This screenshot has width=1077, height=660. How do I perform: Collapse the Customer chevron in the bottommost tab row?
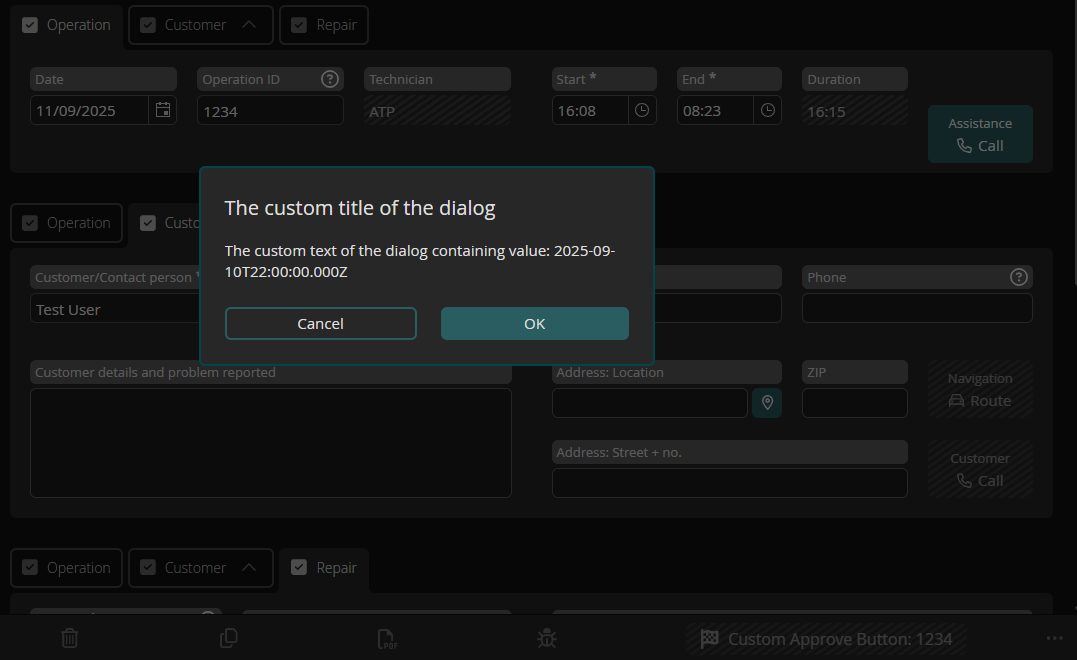click(x=250, y=567)
